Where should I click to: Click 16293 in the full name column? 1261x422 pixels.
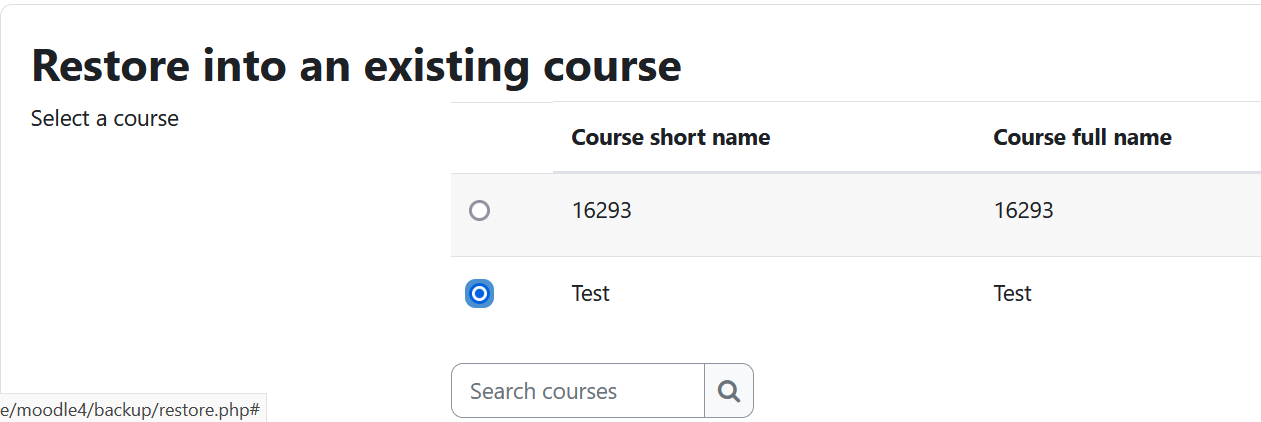[x=1024, y=210]
